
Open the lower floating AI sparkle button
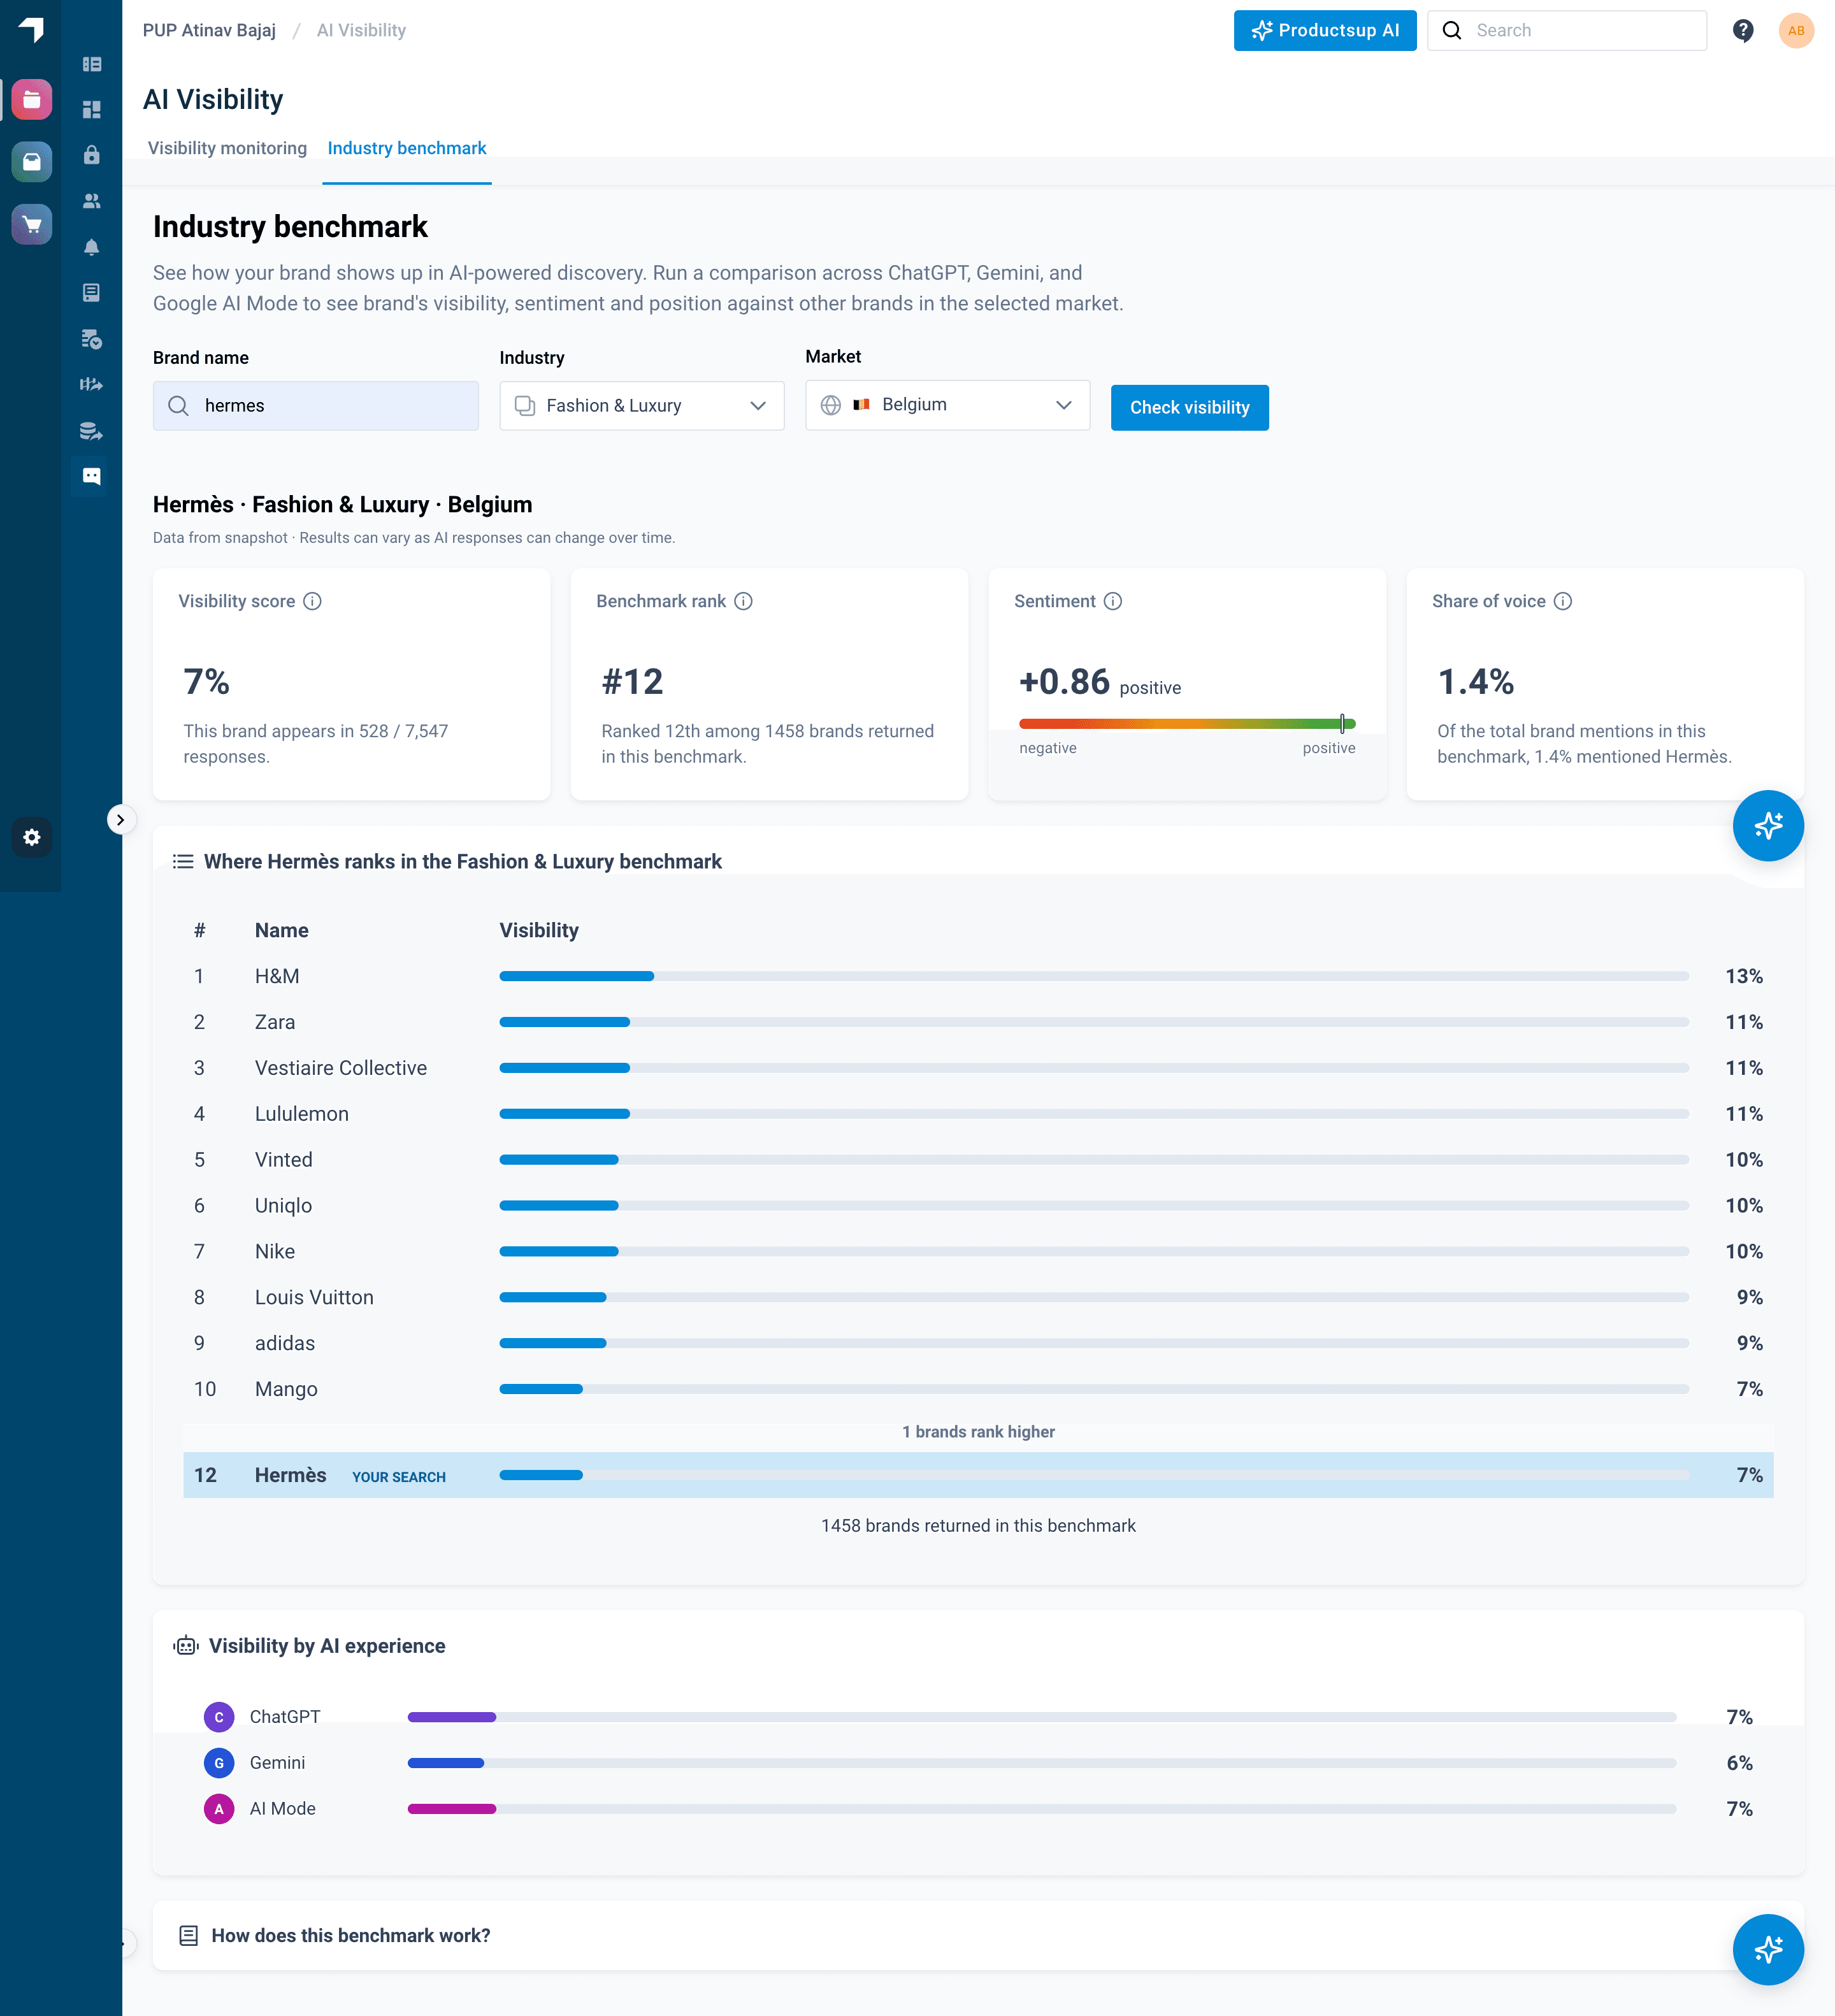[x=1768, y=1949]
